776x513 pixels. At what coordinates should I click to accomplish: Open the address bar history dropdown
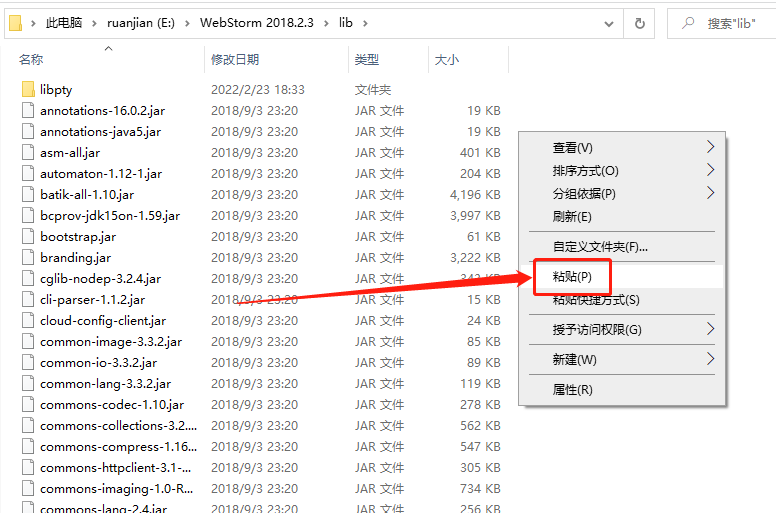(x=609, y=24)
